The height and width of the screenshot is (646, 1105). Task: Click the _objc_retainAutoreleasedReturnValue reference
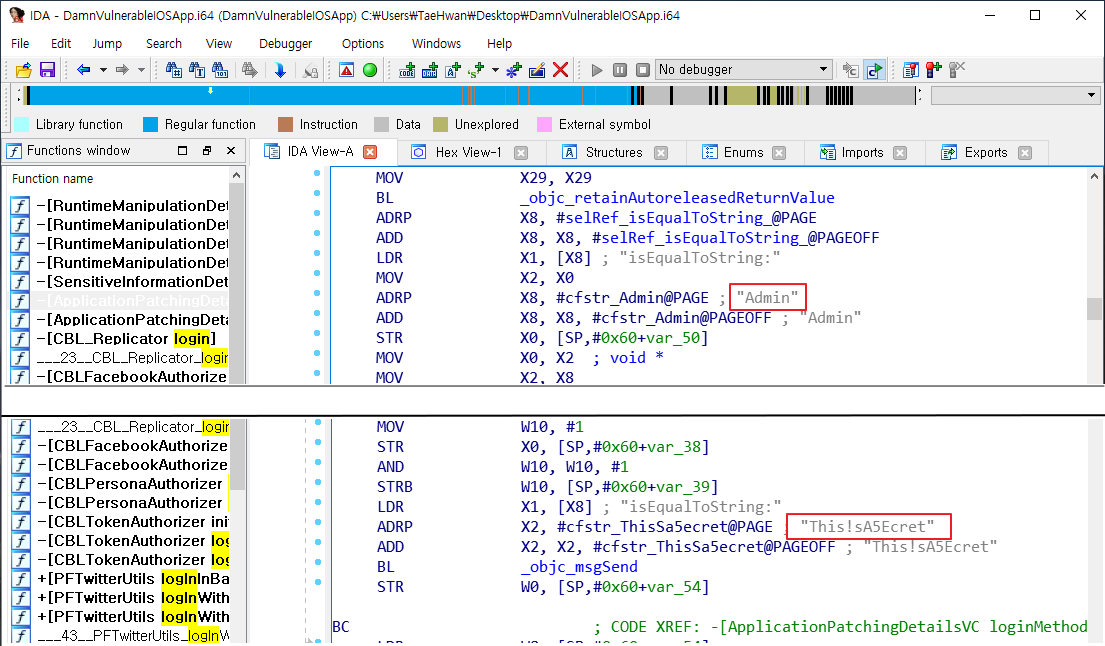point(677,198)
